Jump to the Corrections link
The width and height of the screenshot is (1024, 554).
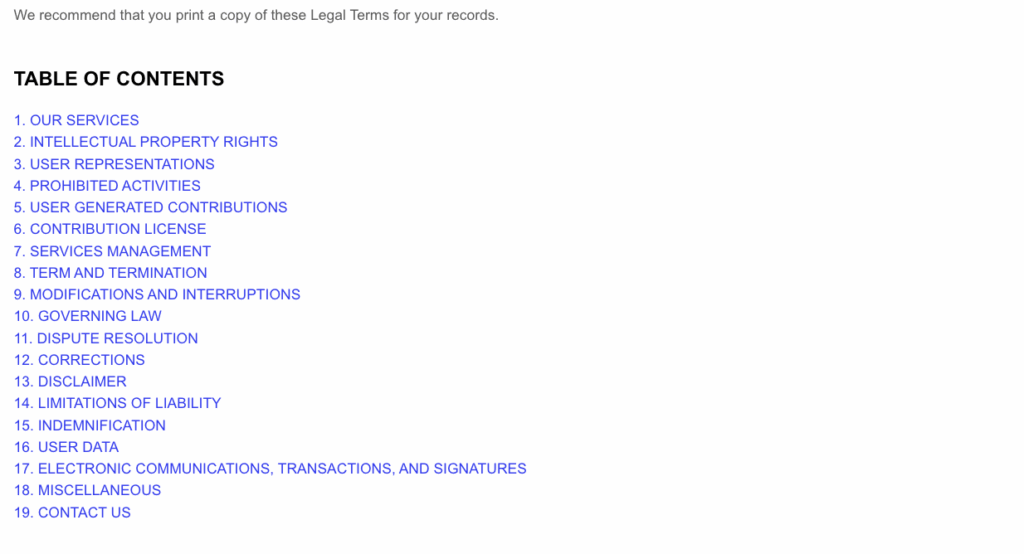click(x=80, y=359)
